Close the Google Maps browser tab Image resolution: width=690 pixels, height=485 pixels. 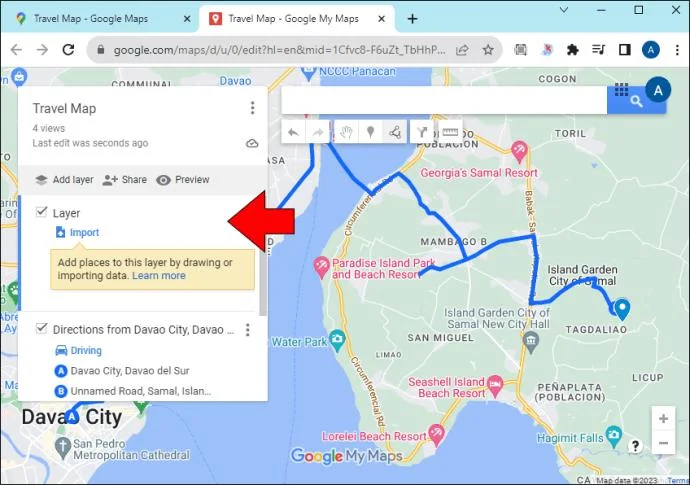(x=187, y=19)
